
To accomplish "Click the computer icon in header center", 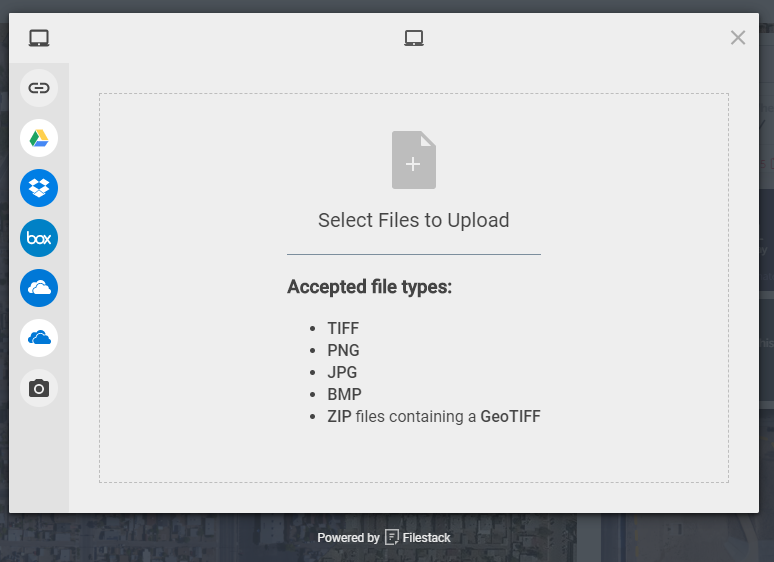I will (414, 38).
